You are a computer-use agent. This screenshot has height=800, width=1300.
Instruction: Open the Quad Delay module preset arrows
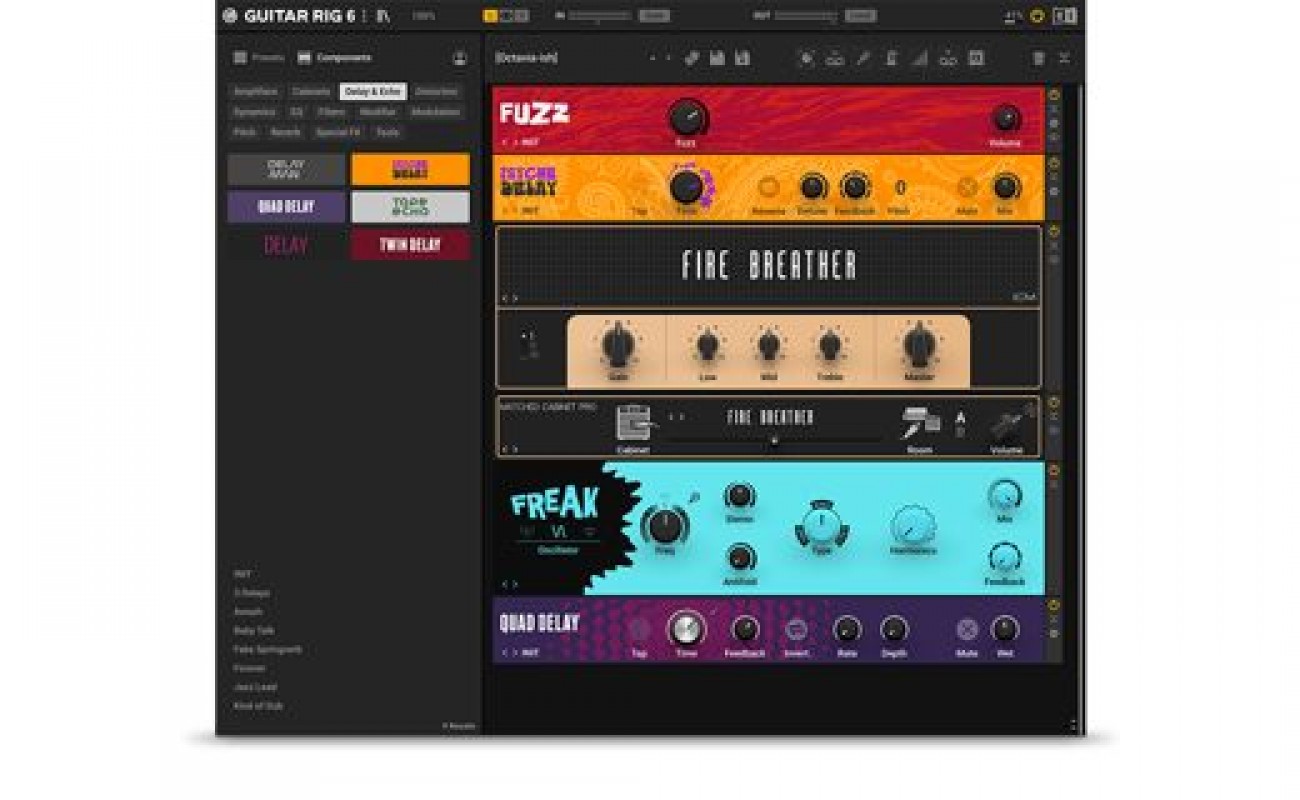point(509,652)
